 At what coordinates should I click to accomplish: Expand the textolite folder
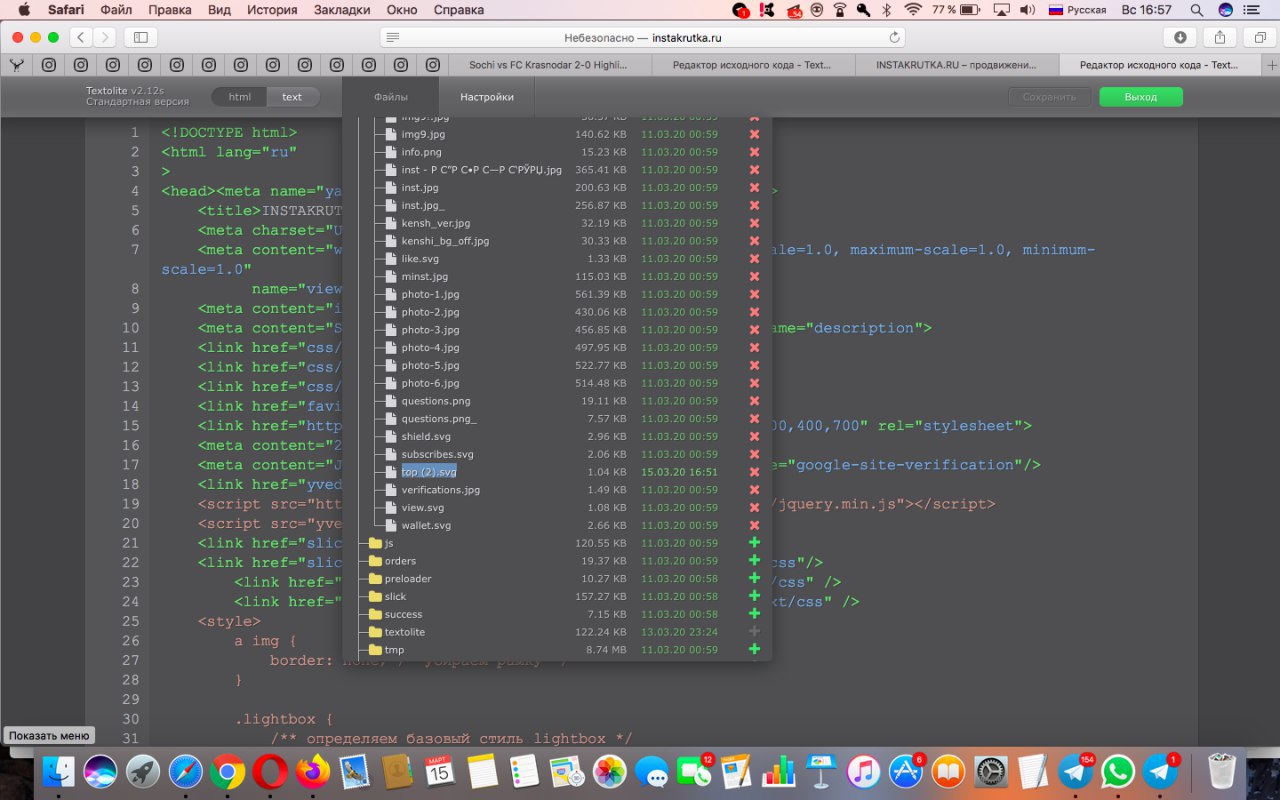[404, 632]
